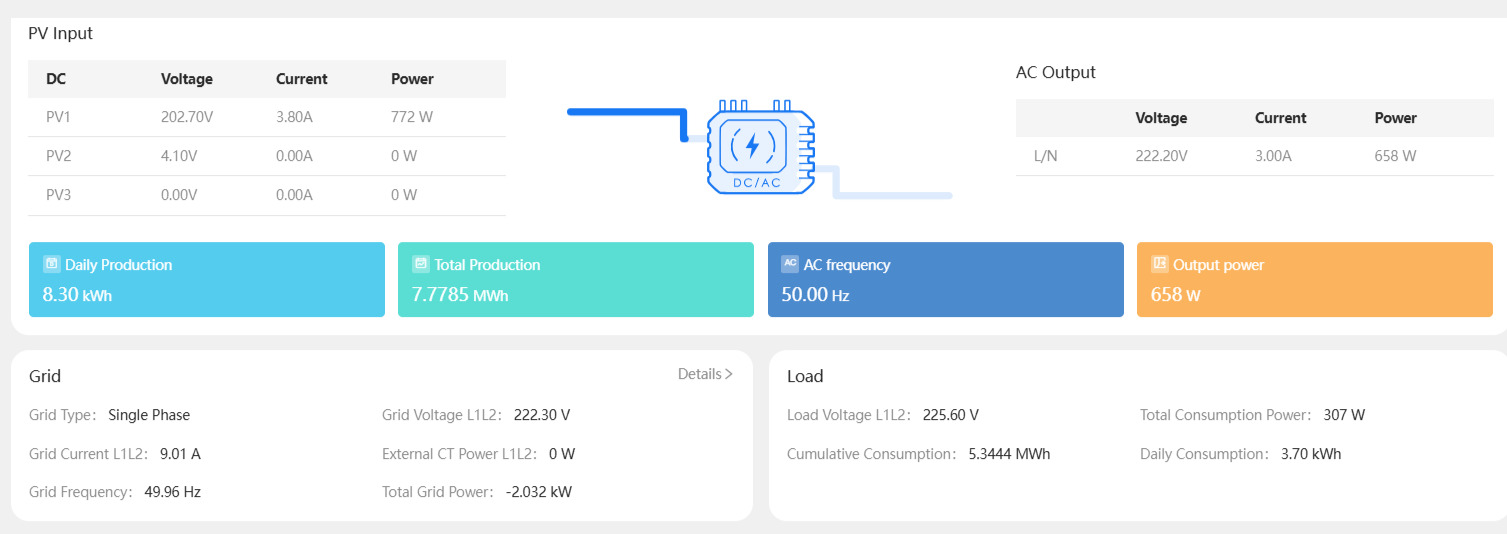The width and height of the screenshot is (1507, 534).
Task: Click AC Output Current column header
Action: point(1281,118)
